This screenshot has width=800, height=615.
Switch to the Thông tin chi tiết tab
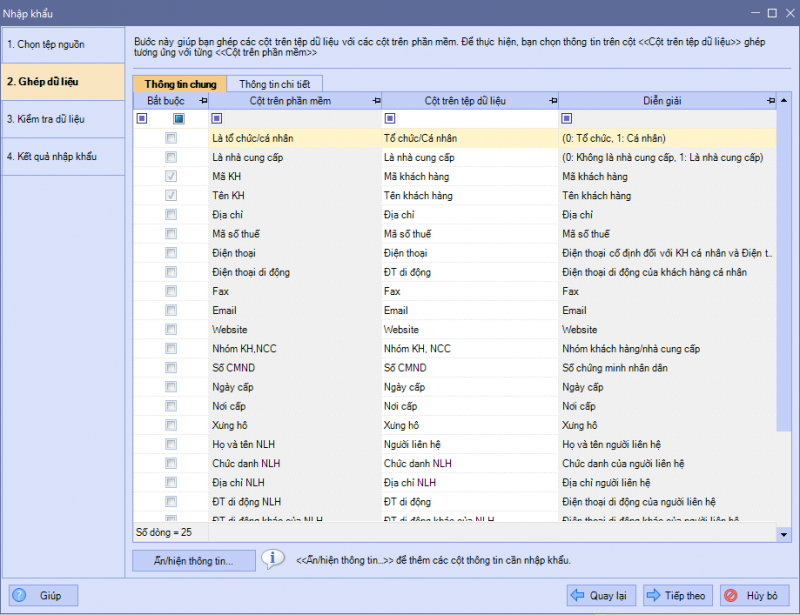(274, 84)
